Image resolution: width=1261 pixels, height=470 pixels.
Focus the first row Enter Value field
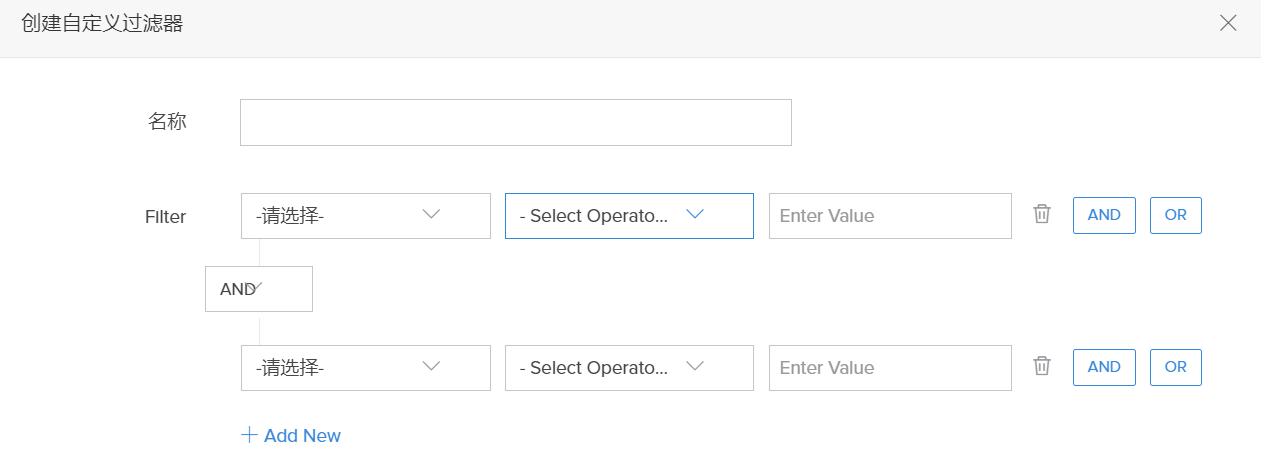coord(889,216)
